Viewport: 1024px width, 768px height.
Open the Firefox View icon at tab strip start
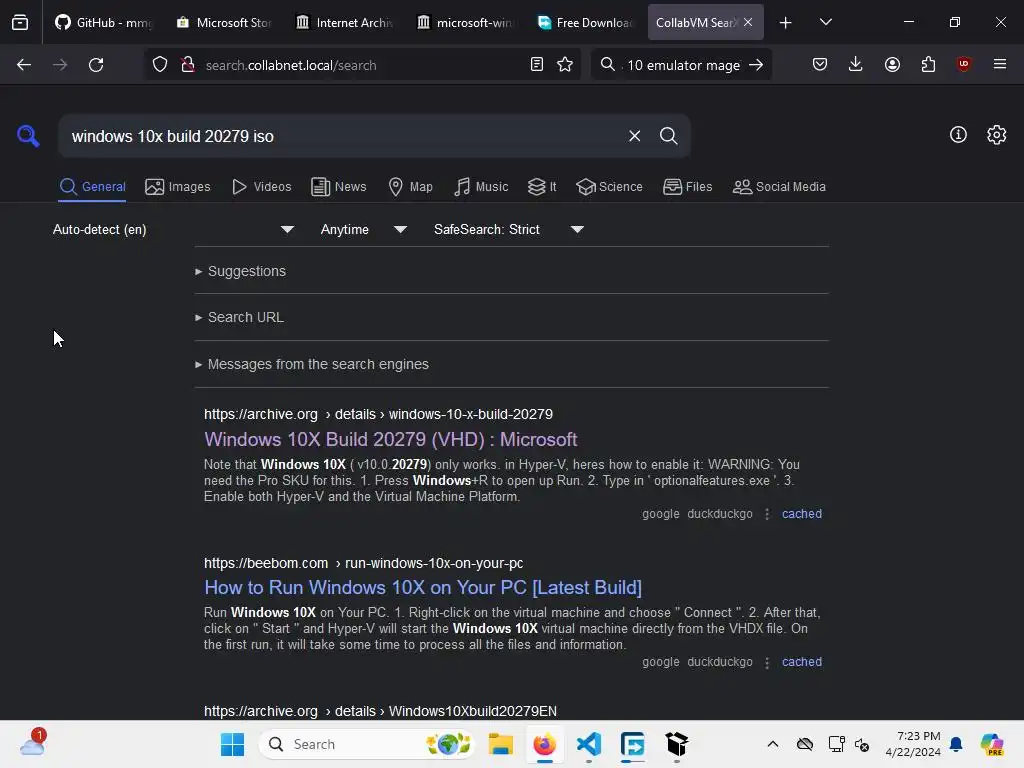[x=20, y=22]
